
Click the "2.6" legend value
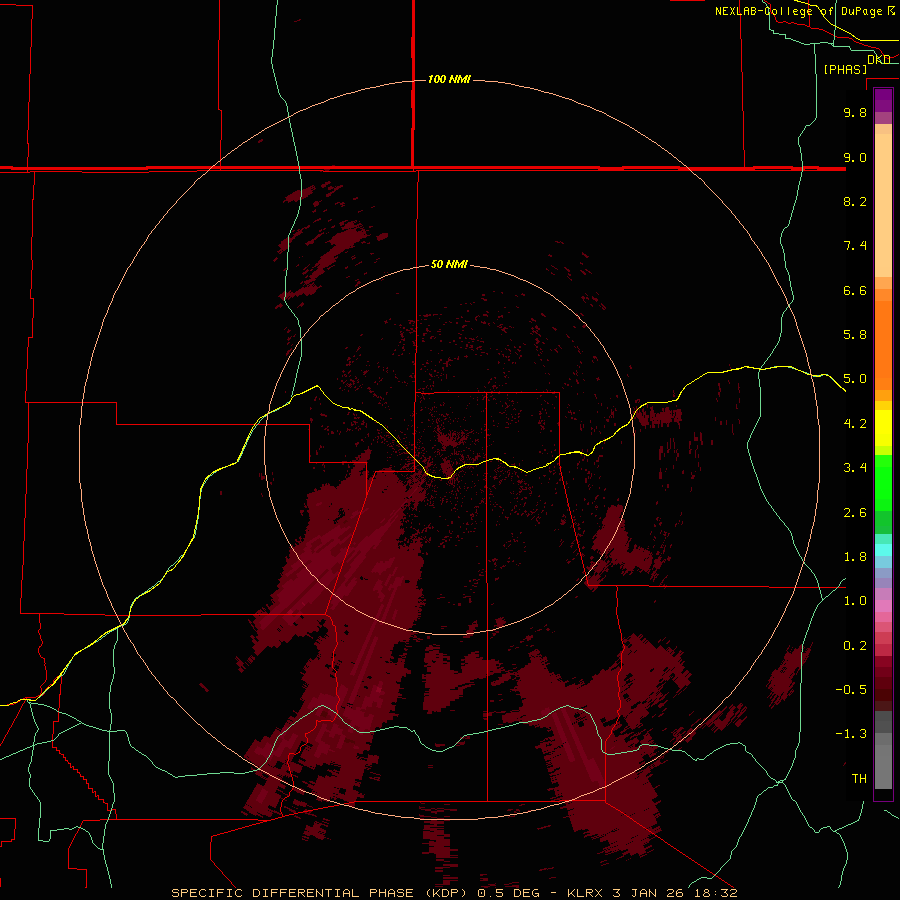[x=855, y=513]
